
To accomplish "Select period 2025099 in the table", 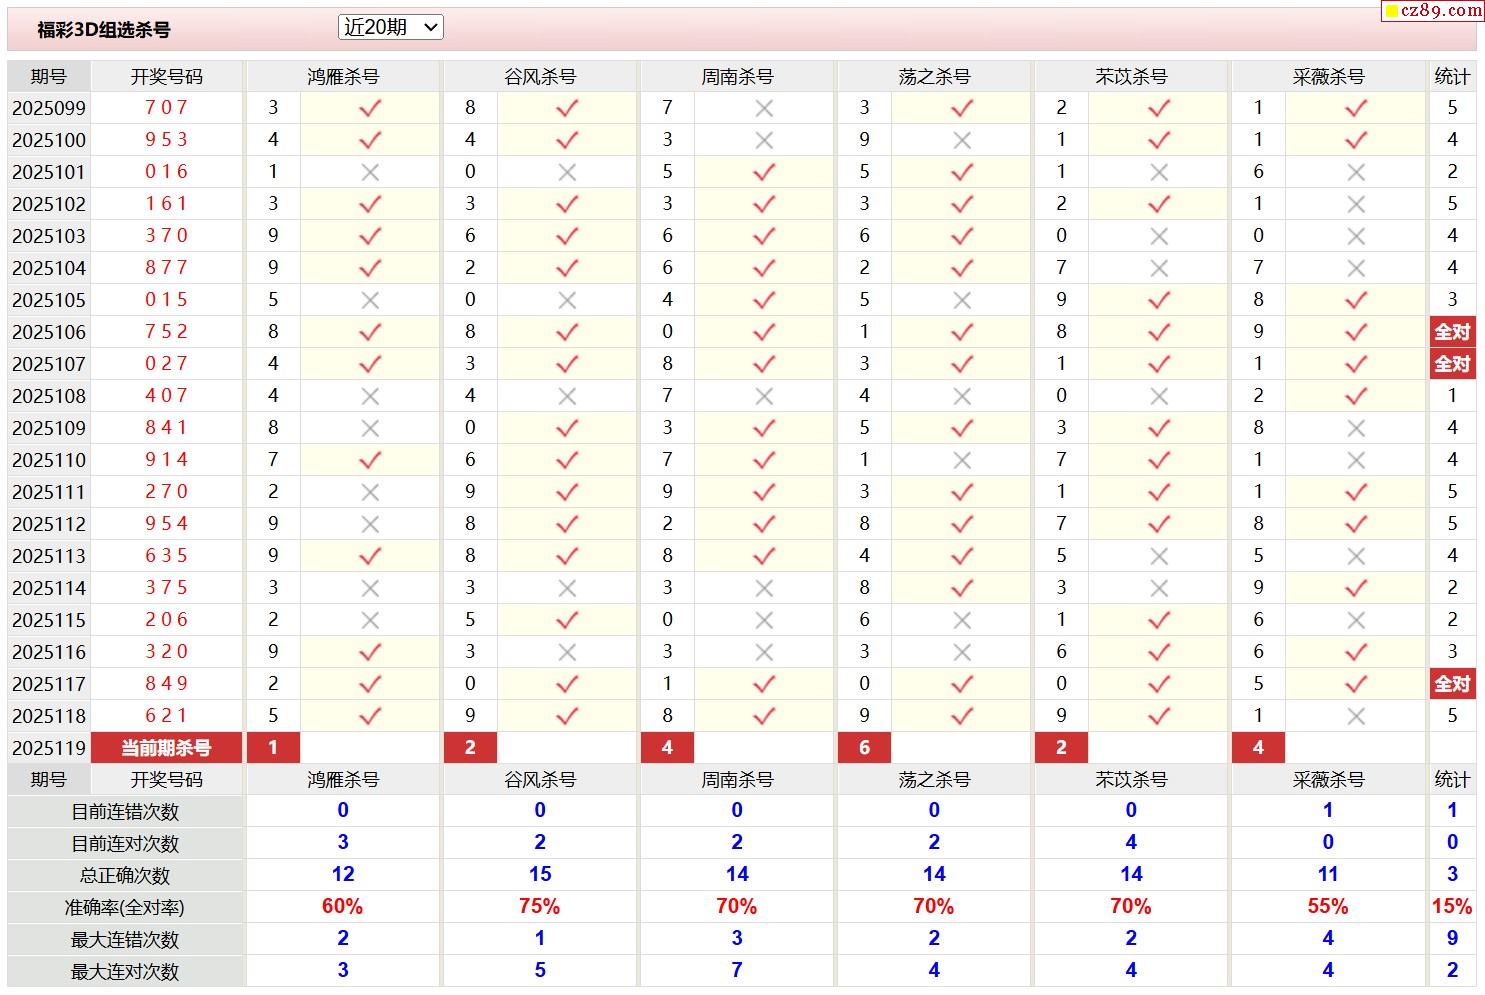I will coord(49,108).
